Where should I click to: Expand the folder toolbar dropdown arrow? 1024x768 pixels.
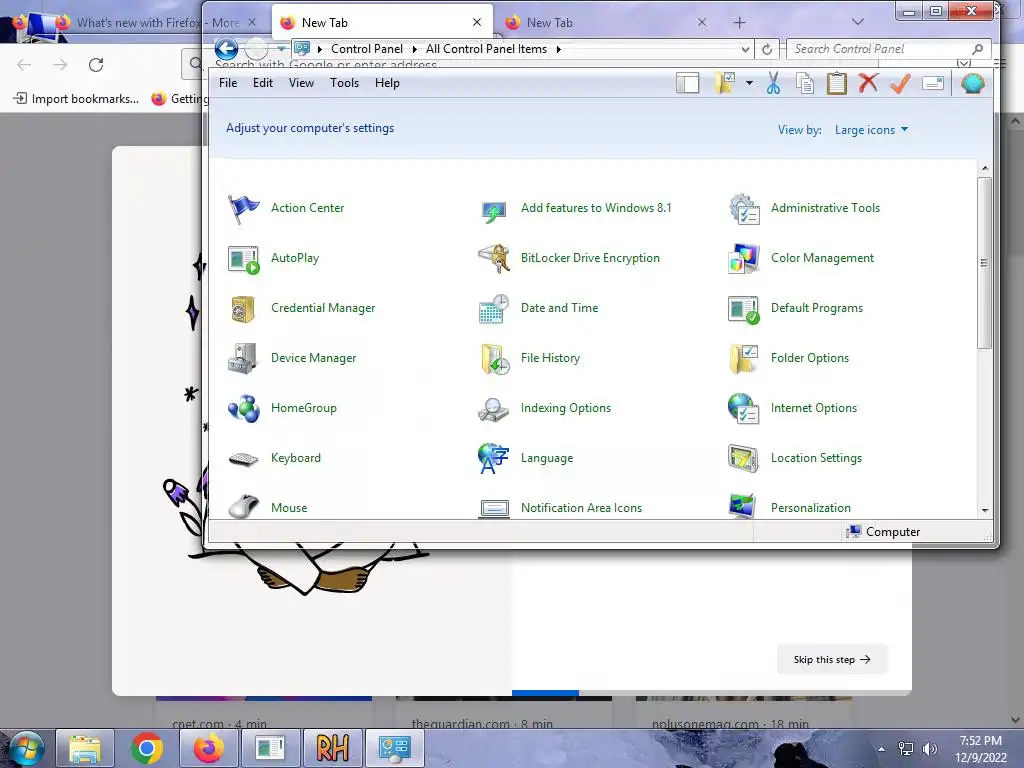click(749, 83)
